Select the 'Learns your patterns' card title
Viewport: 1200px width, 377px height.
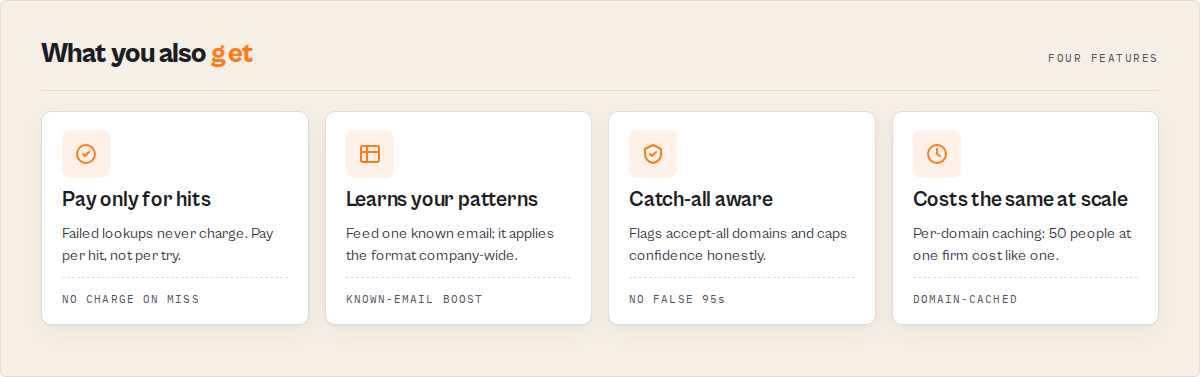[442, 199]
